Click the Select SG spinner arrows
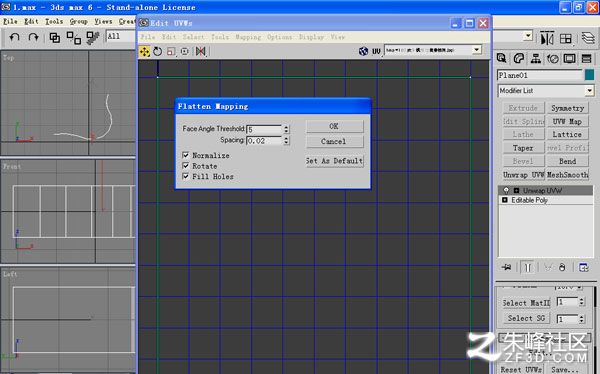The image size is (600, 374). click(582, 318)
